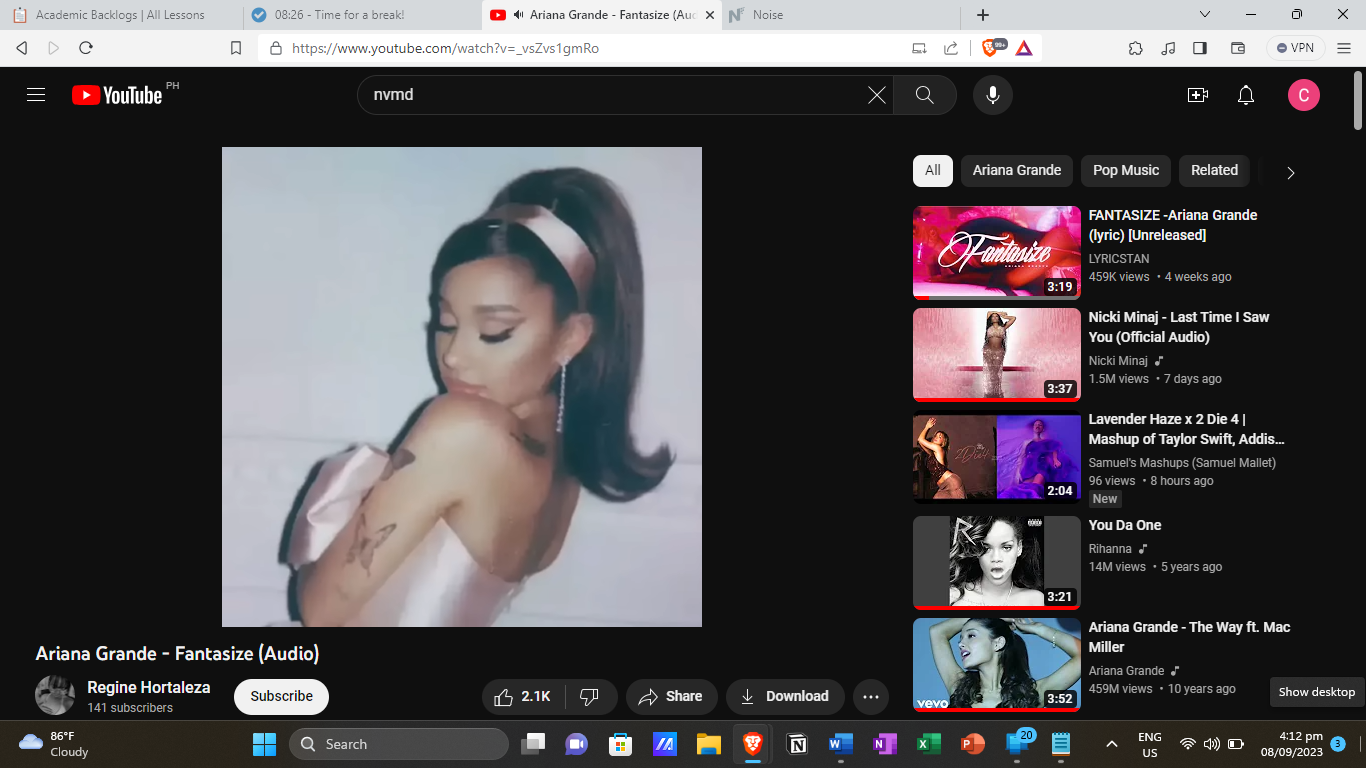Open Rihanna You Da One video title
Screen dimensions: 1366x768
pyautogui.click(x=1125, y=525)
